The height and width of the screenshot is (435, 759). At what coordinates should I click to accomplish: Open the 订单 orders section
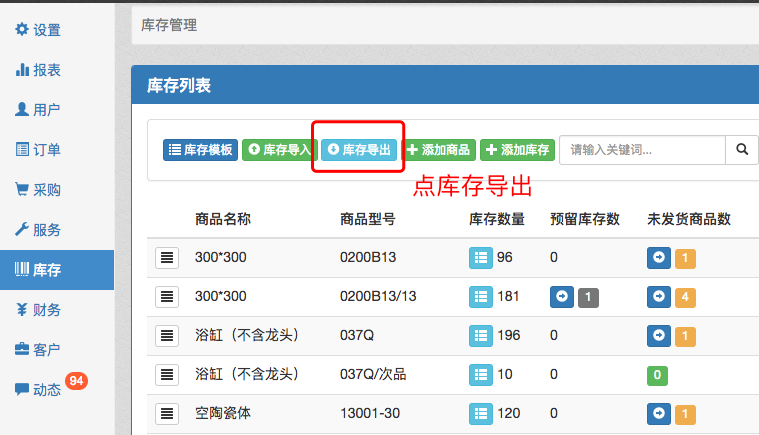point(38,150)
